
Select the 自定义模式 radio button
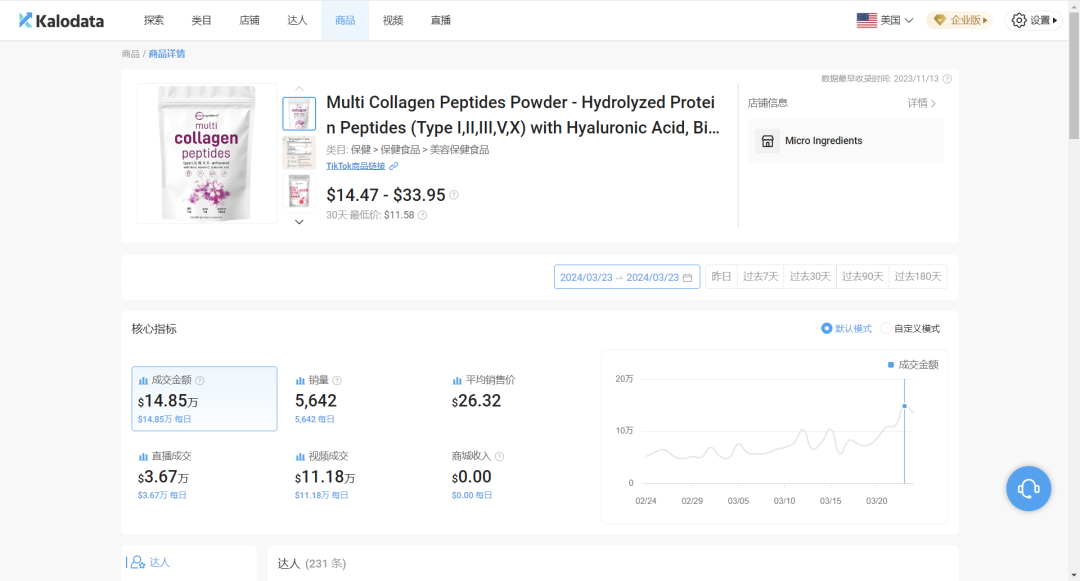pos(886,328)
